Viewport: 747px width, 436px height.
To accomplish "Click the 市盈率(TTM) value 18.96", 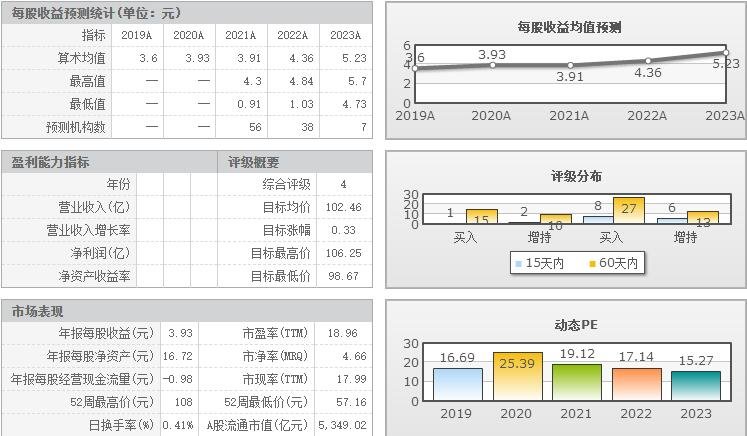I will tap(343, 334).
